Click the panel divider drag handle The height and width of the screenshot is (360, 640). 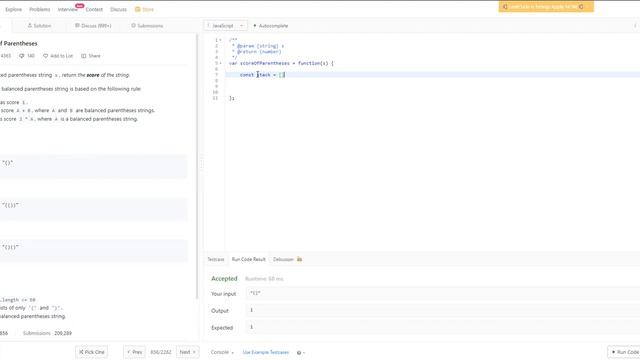coord(201,164)
